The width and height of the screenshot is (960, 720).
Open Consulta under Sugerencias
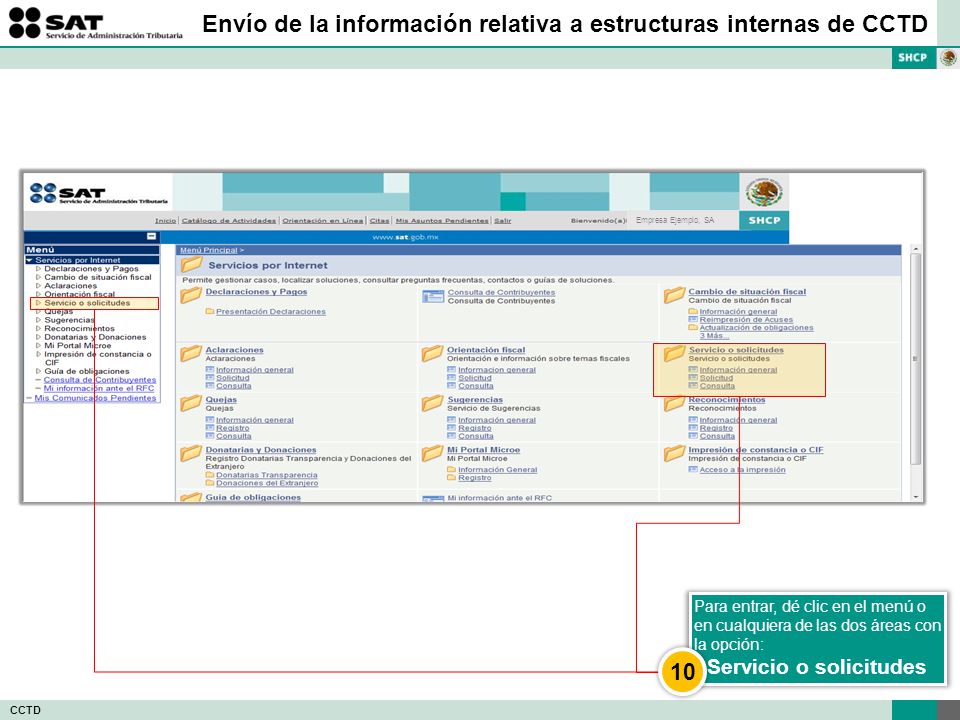[476, 436]
